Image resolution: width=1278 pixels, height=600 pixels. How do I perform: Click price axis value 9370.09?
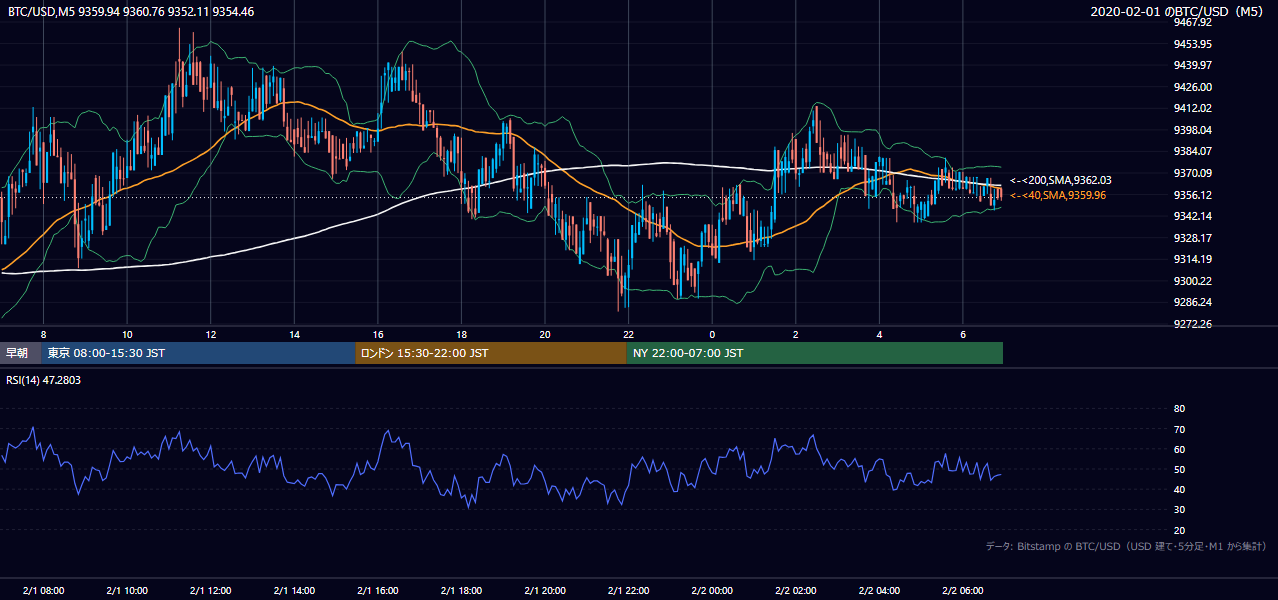(x=1193, y=173)
